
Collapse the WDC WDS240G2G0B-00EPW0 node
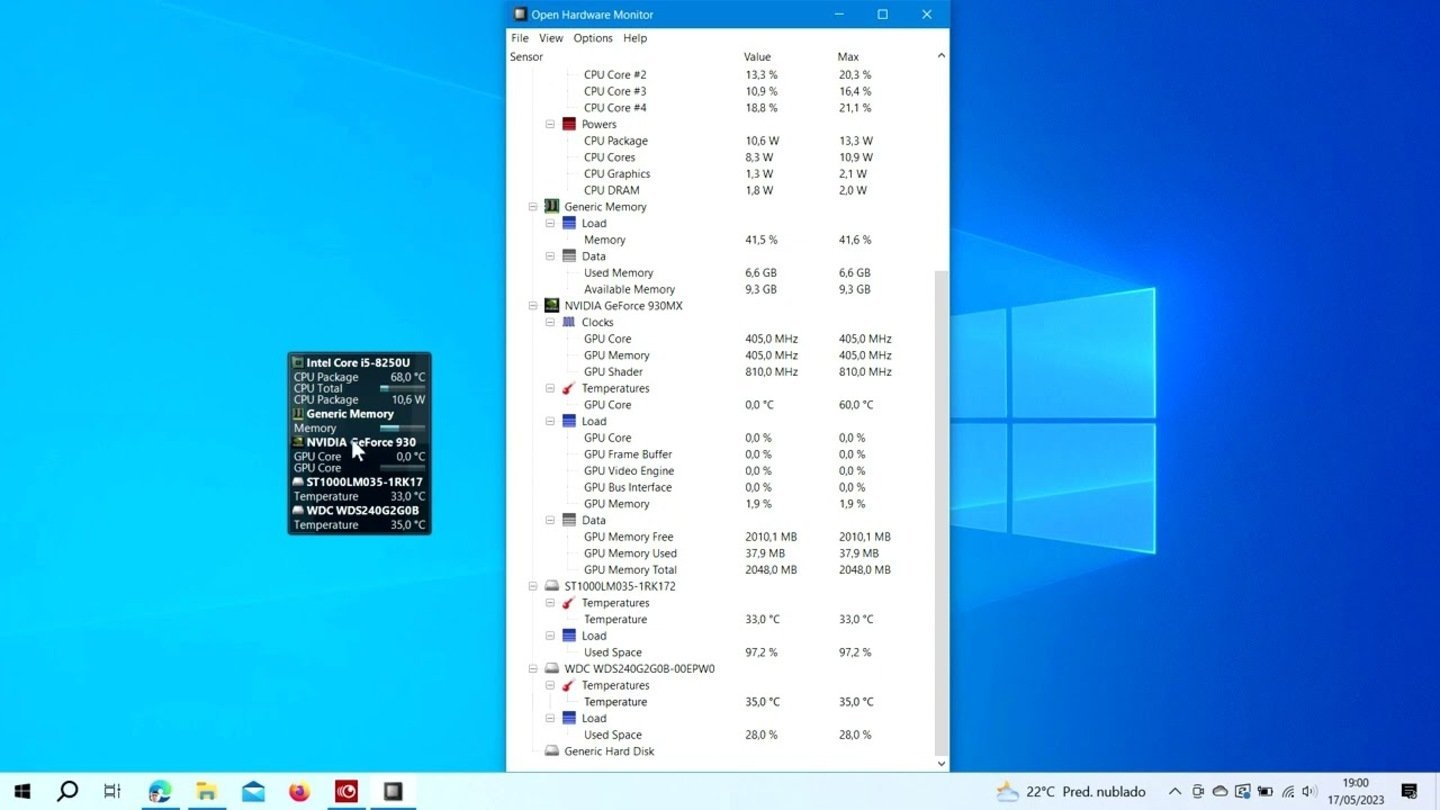[x=532, y=669]
